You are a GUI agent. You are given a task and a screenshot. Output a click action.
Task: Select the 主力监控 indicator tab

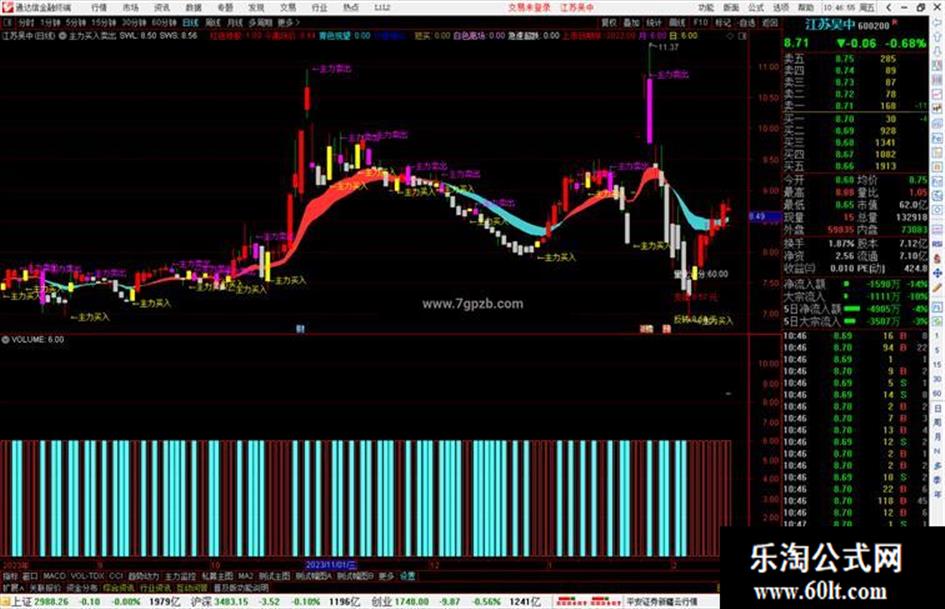(180, 576)
